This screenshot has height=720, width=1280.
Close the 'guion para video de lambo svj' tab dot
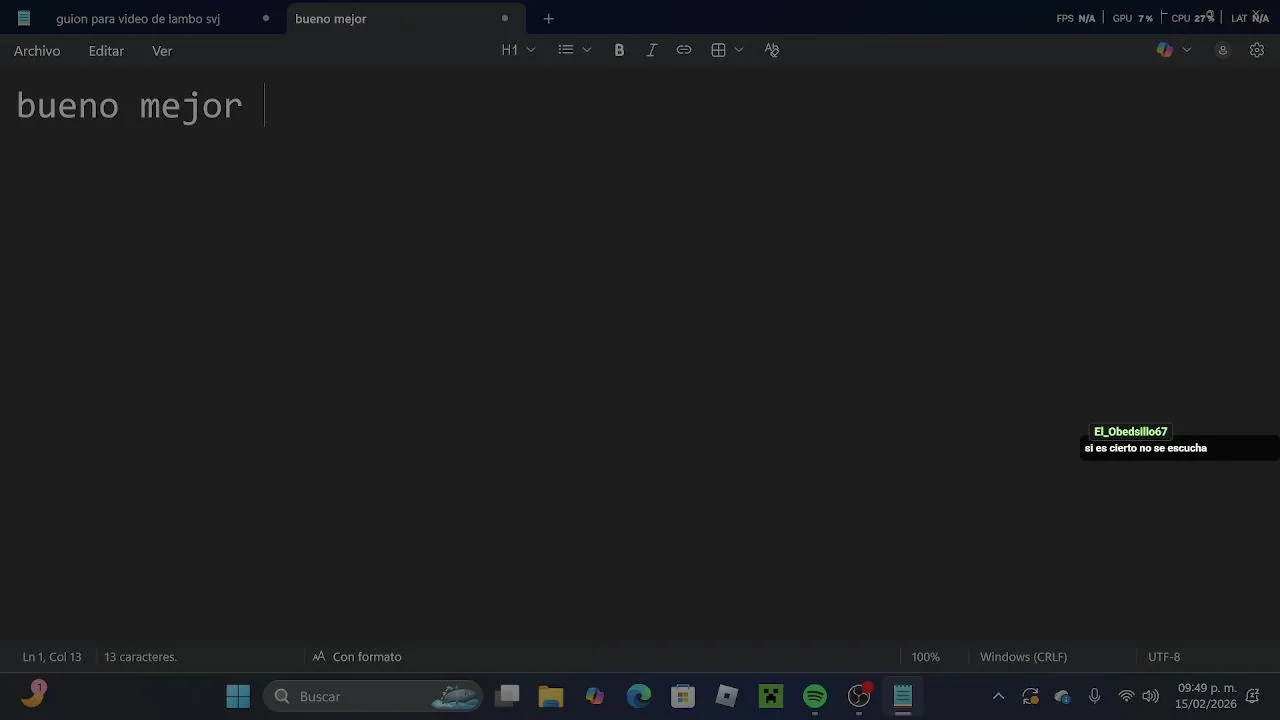tap(266, 18)
